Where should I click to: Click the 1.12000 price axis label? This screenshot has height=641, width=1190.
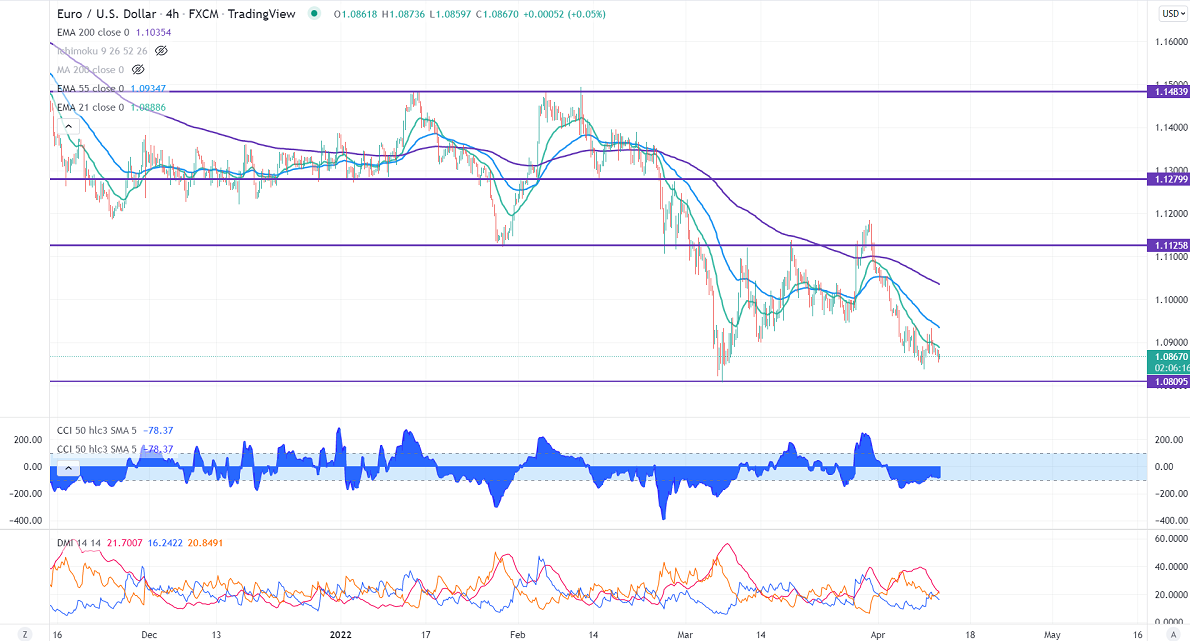[x=1172, y=214]
